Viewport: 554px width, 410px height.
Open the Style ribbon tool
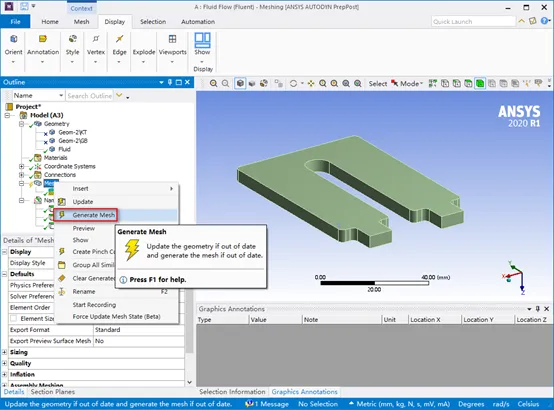(72, 49)
